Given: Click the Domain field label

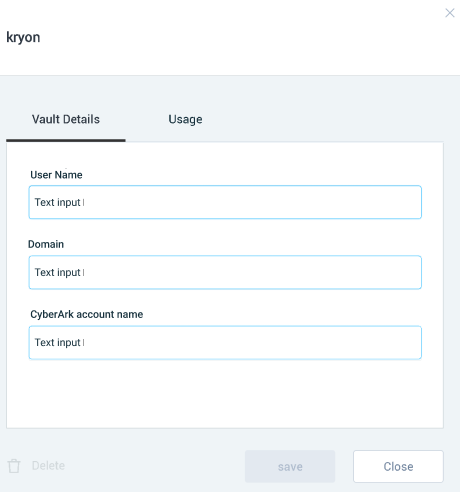Looking at the screenshot, I should click(46, 244).
